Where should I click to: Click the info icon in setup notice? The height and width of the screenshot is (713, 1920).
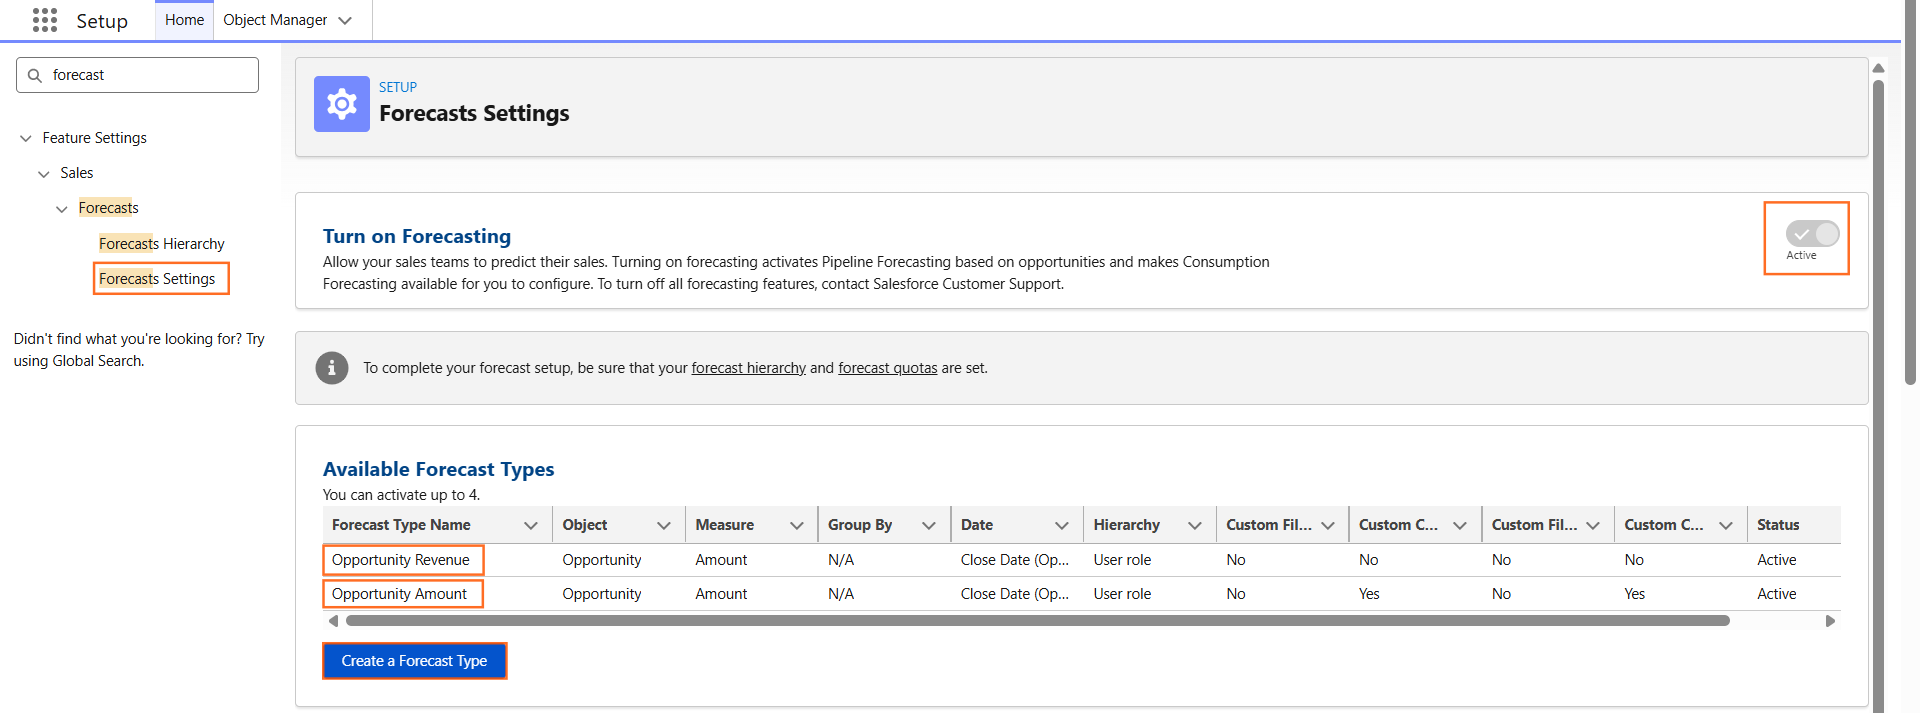click(x=332, y=368)
